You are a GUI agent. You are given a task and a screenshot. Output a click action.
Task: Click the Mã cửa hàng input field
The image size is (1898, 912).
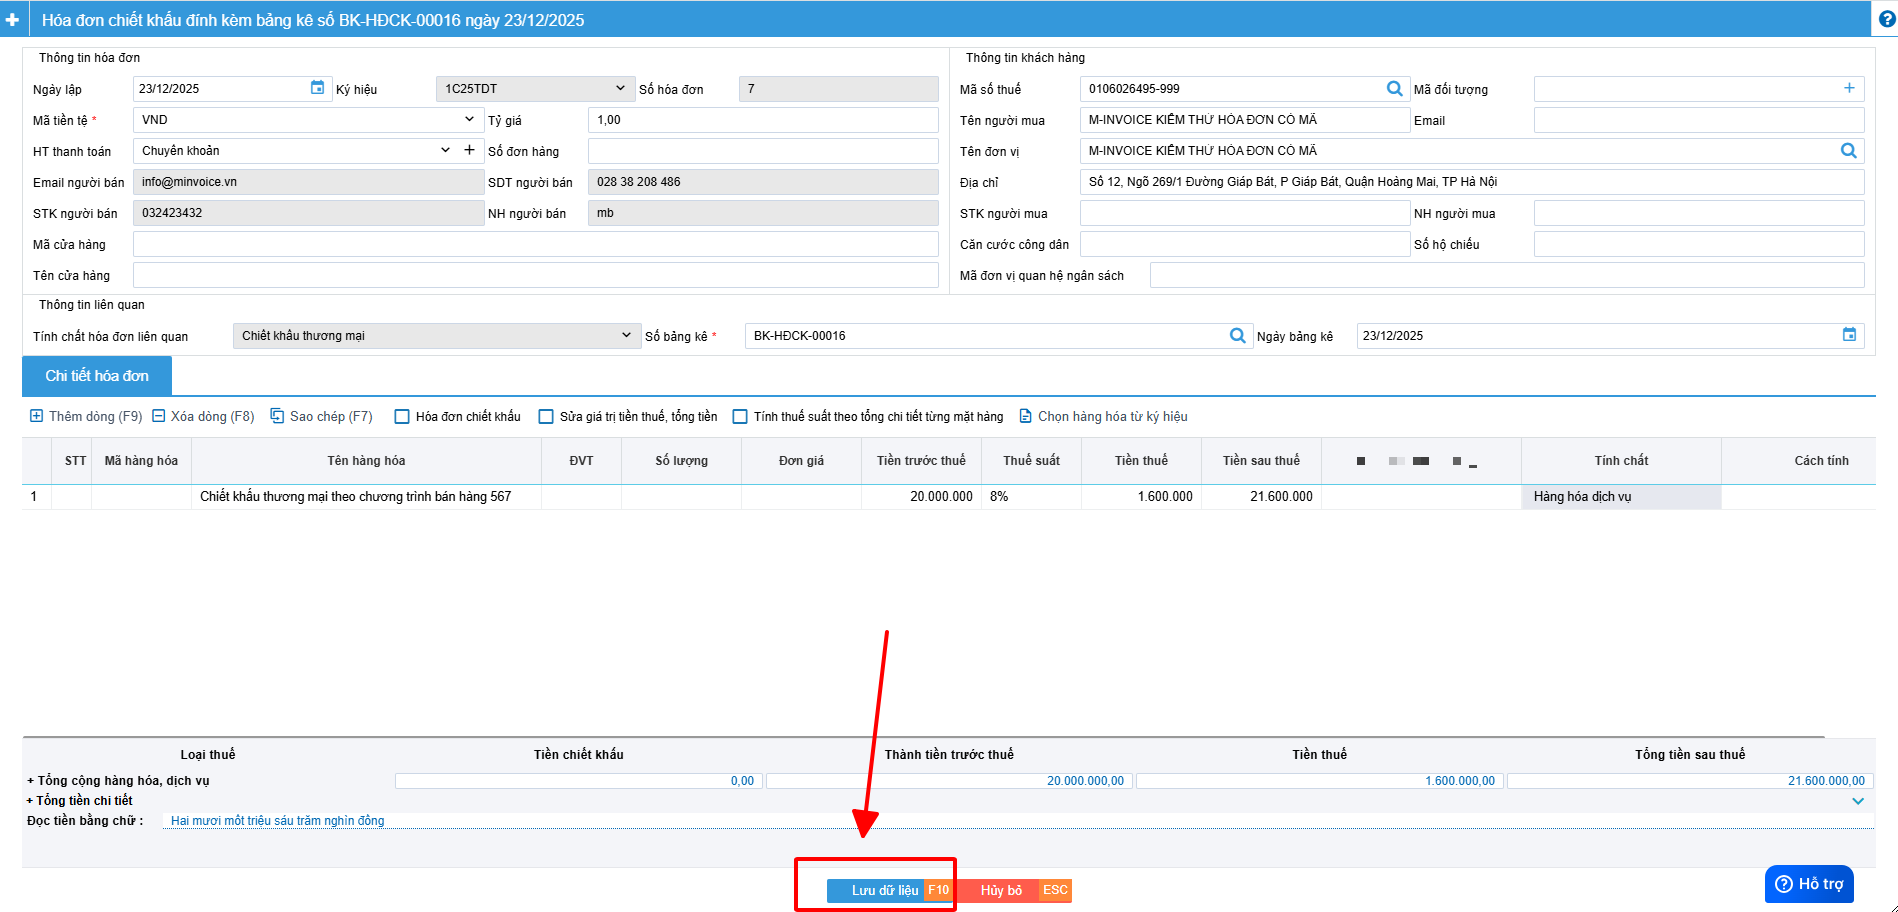535,245
